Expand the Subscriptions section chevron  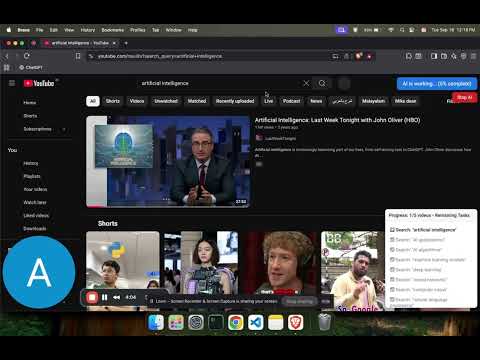(64, 129)
